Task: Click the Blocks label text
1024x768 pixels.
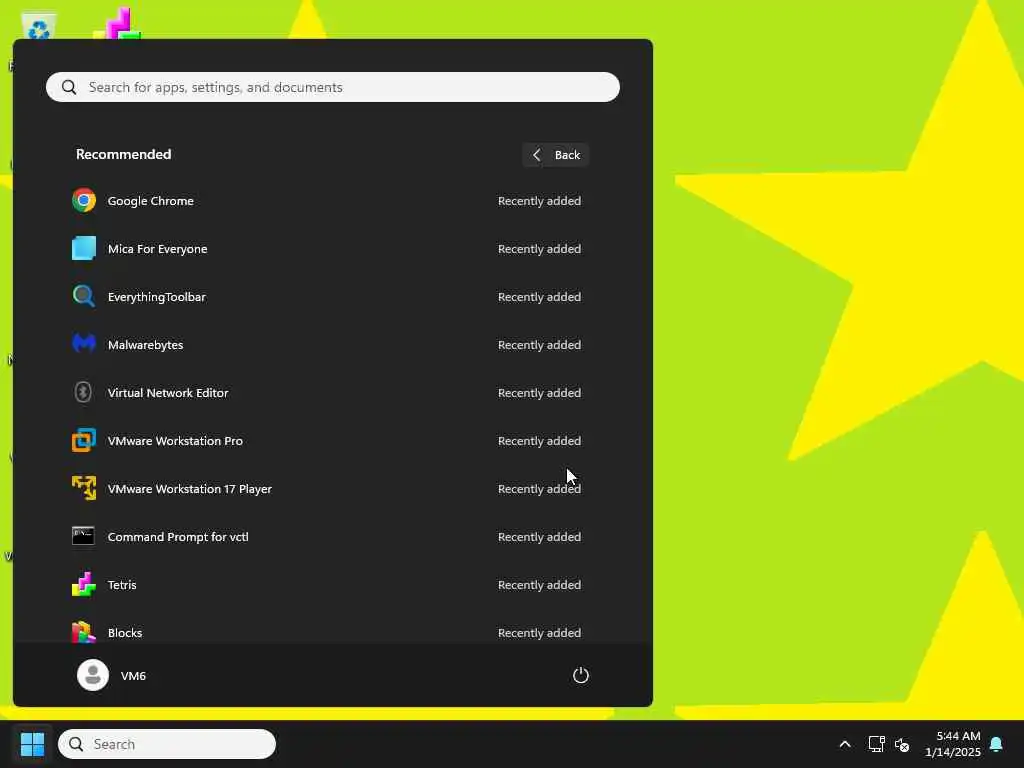Action: tap(125, 633)
